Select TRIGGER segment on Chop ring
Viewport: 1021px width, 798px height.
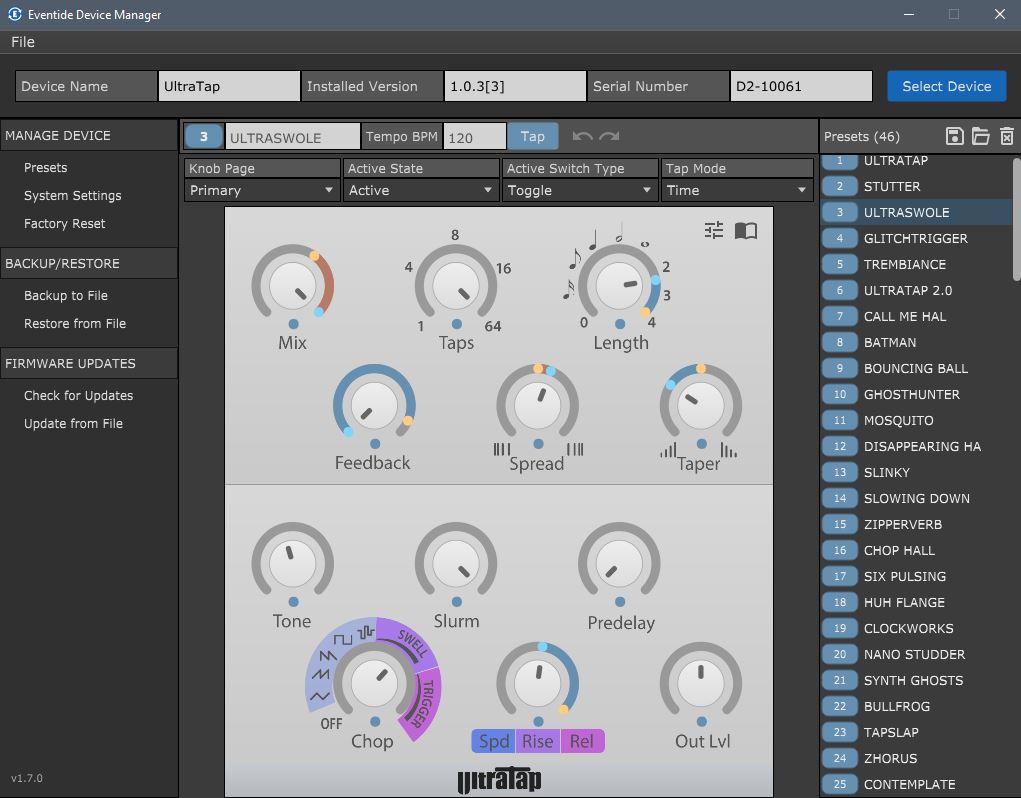pyautogui.click(x=425, y=703)
